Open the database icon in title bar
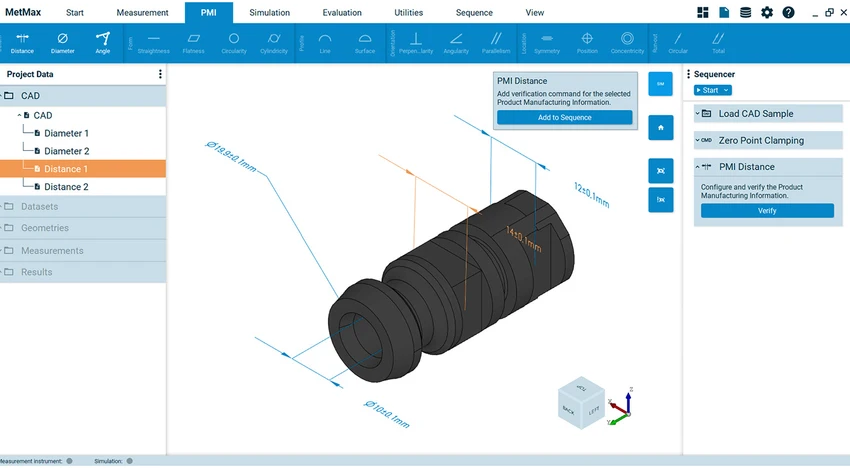The height and width of the screenshot is (470, 850). click(745, 12)
